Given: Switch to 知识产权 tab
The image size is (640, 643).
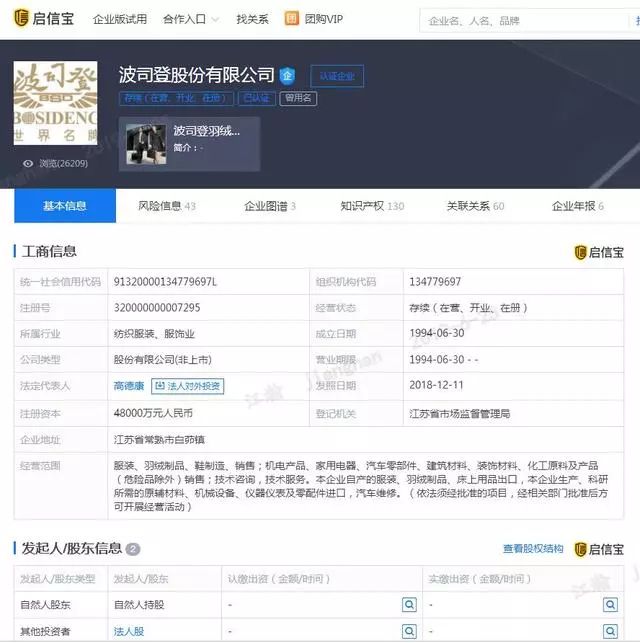Looking at the screenshot, I should 372,206.
